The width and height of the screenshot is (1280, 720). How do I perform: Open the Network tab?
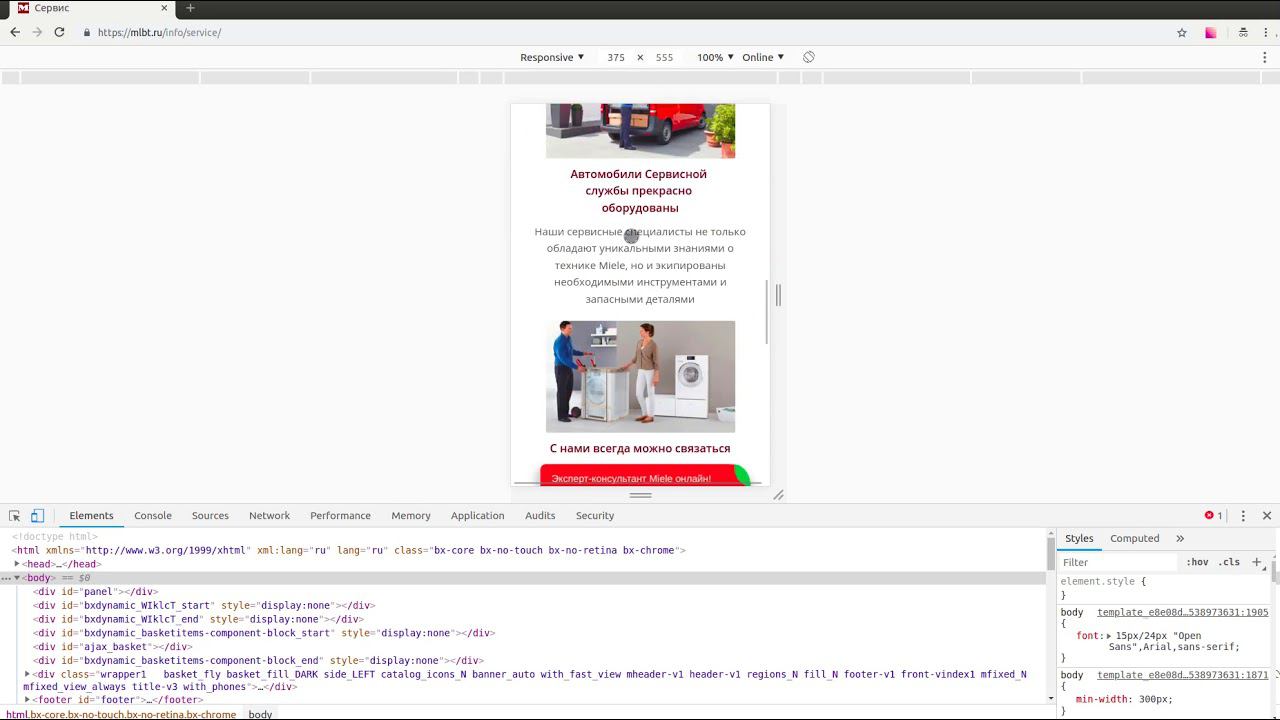pyautogui.click(x=269, y=516)
